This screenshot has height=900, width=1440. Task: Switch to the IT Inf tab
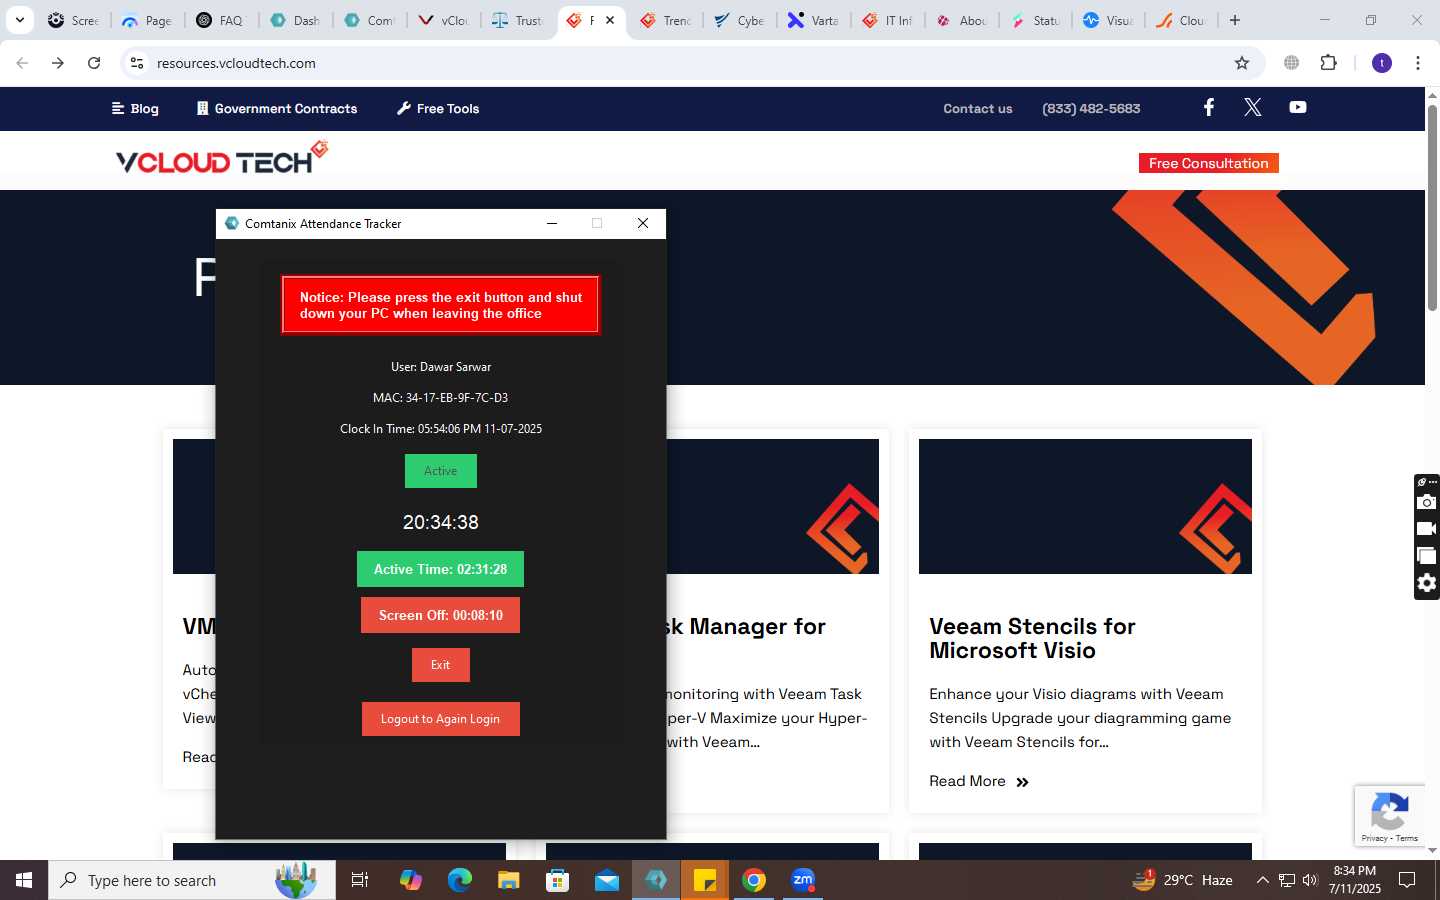pos(888,20)
